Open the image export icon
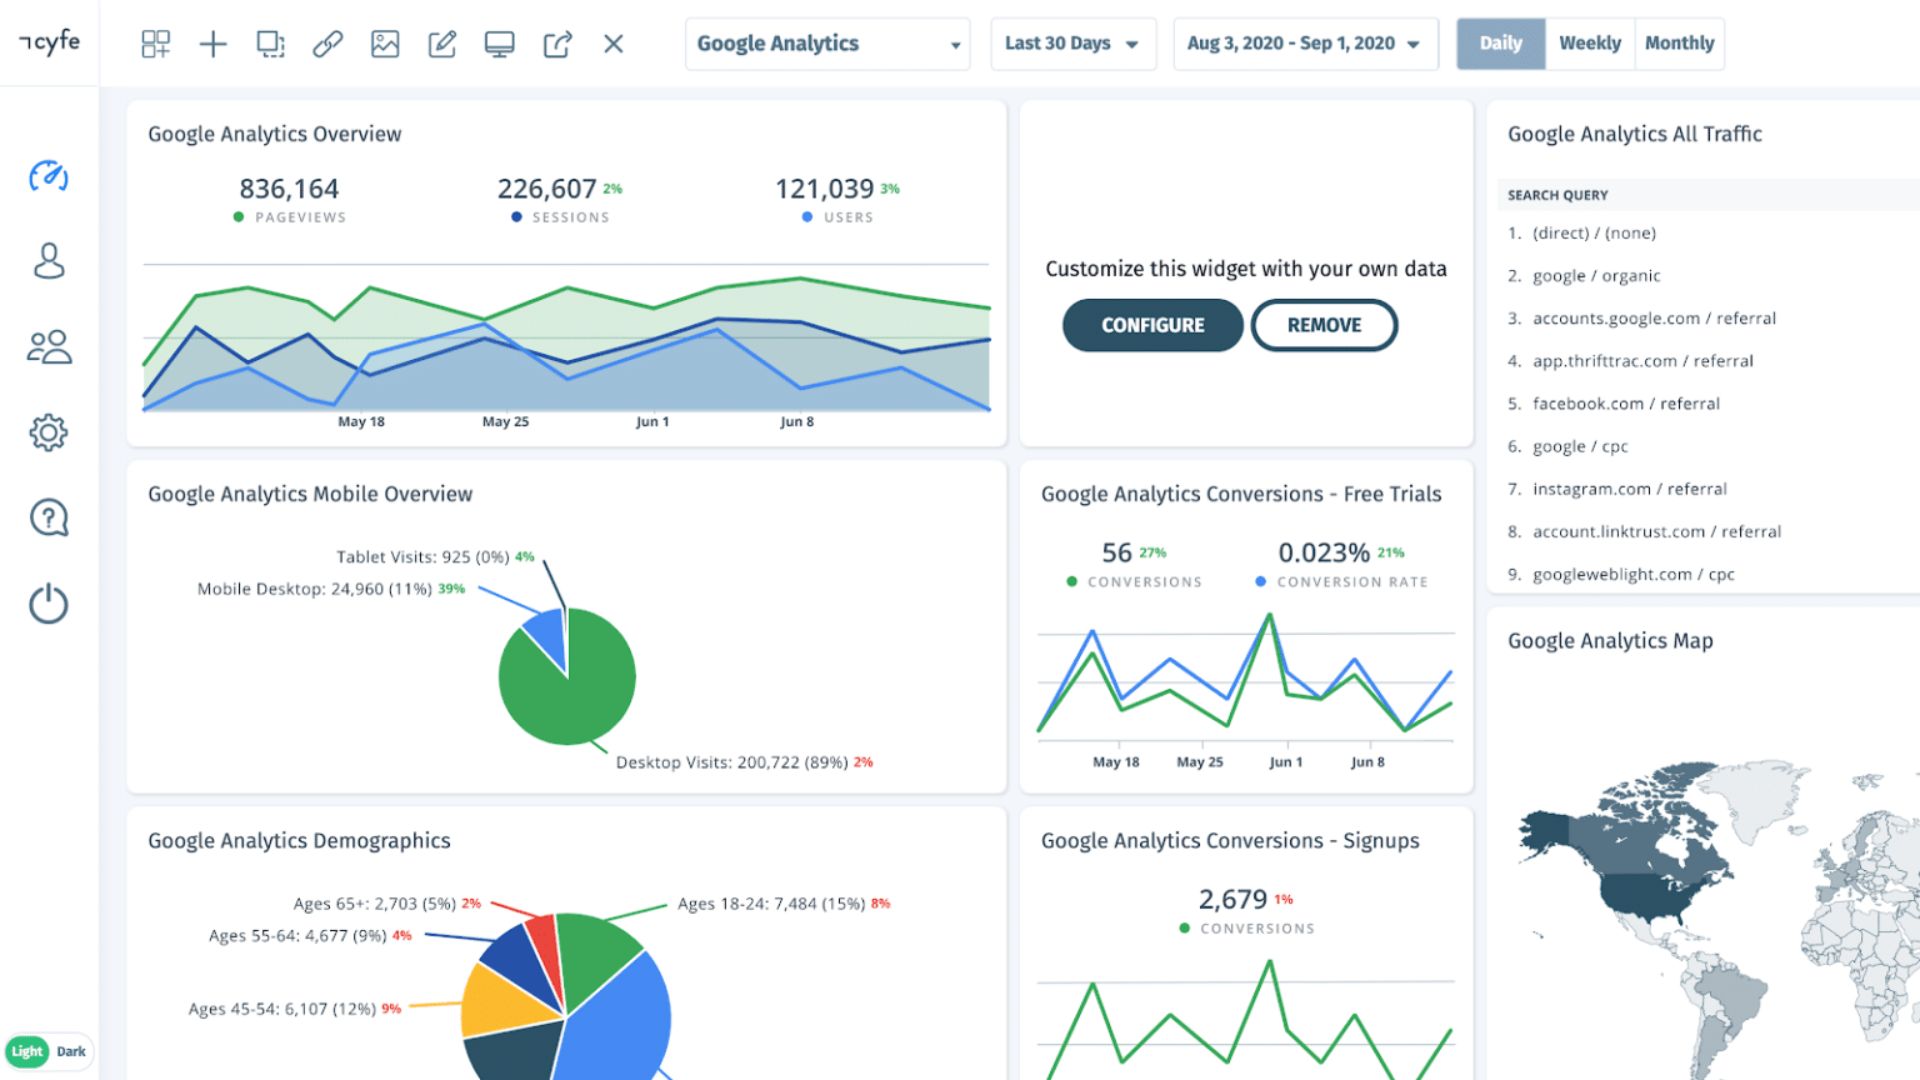The width and height of the screenshot is (1920, 1080). 385,44
